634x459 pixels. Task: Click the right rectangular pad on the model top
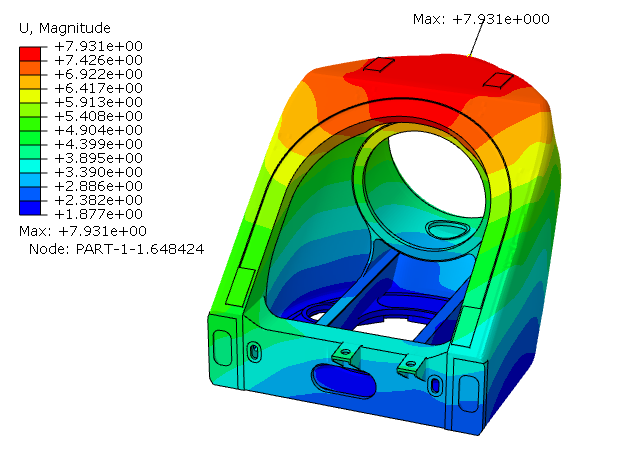498,80
